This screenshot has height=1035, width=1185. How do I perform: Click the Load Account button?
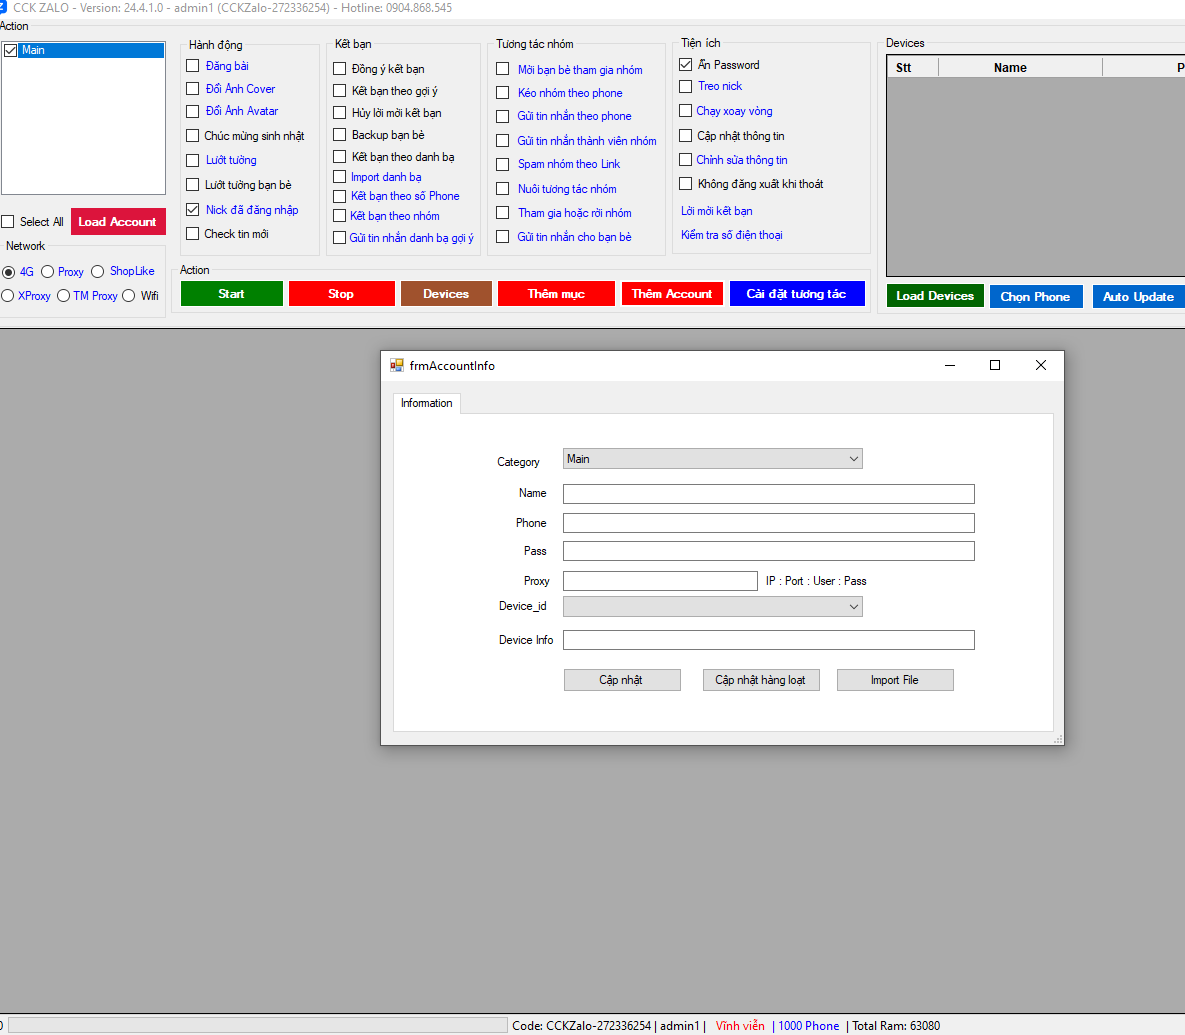tap(117, 221)
